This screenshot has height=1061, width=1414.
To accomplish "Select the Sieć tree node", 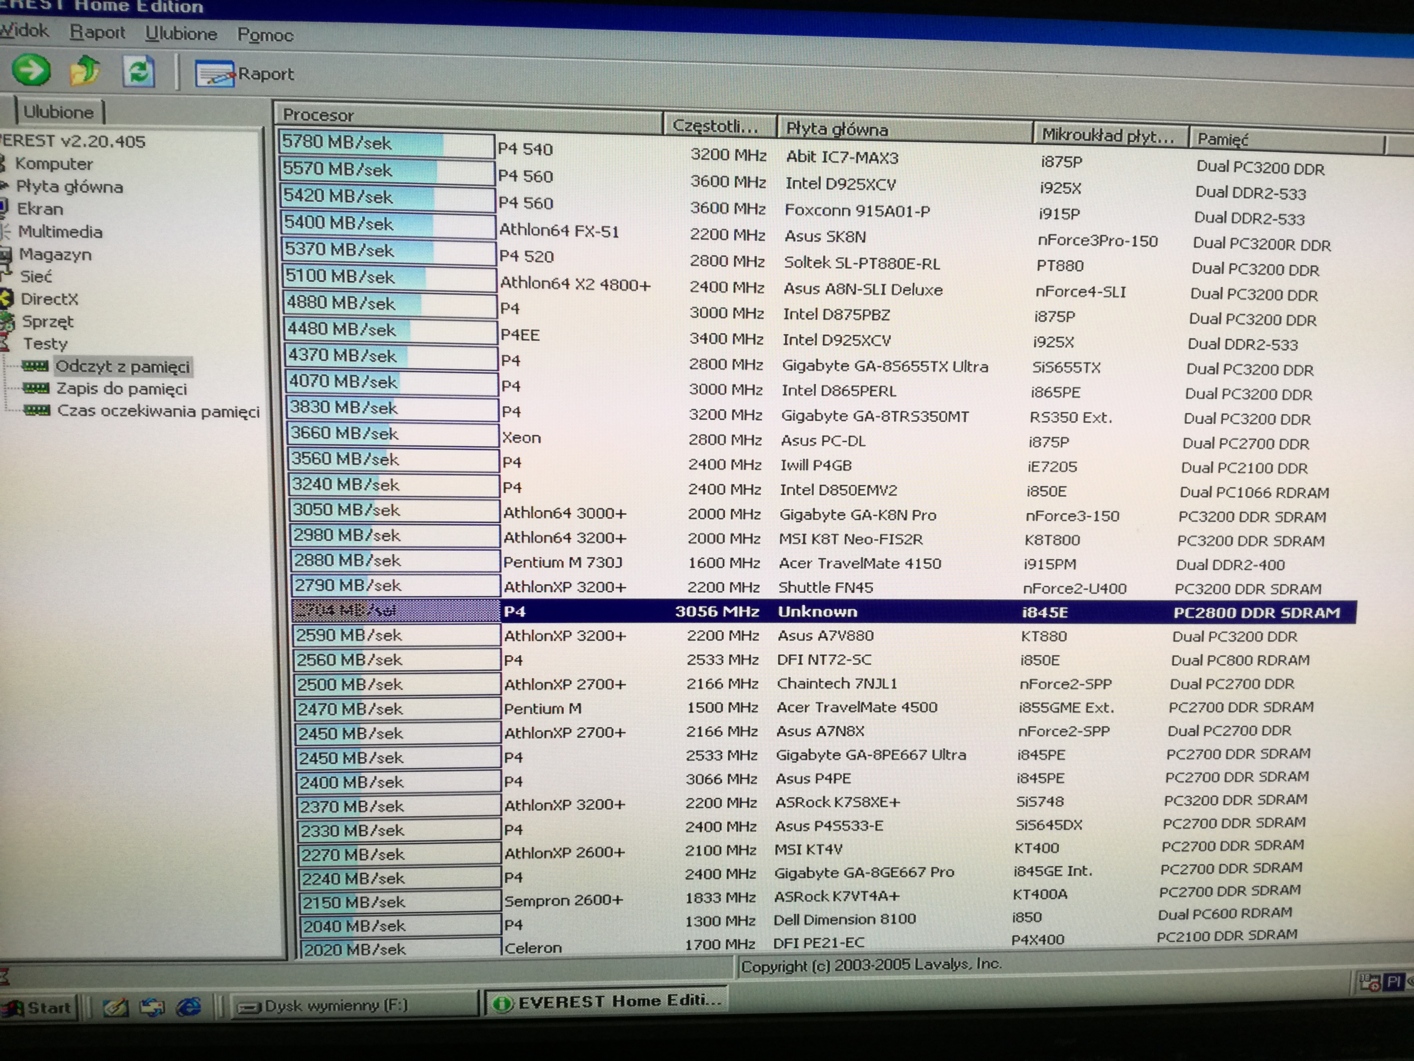I will (35, 277).
